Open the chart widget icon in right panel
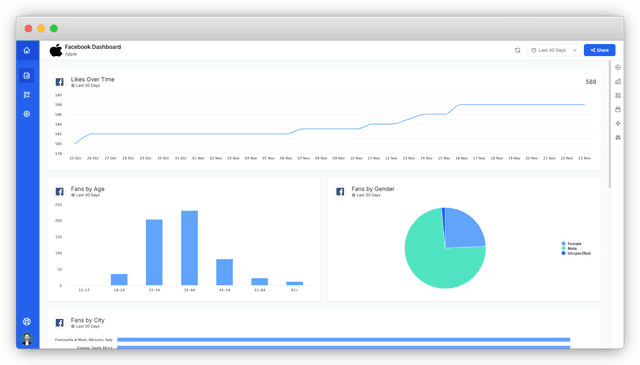This screenshot has width=640, height=365. click(x=618, y=81)
